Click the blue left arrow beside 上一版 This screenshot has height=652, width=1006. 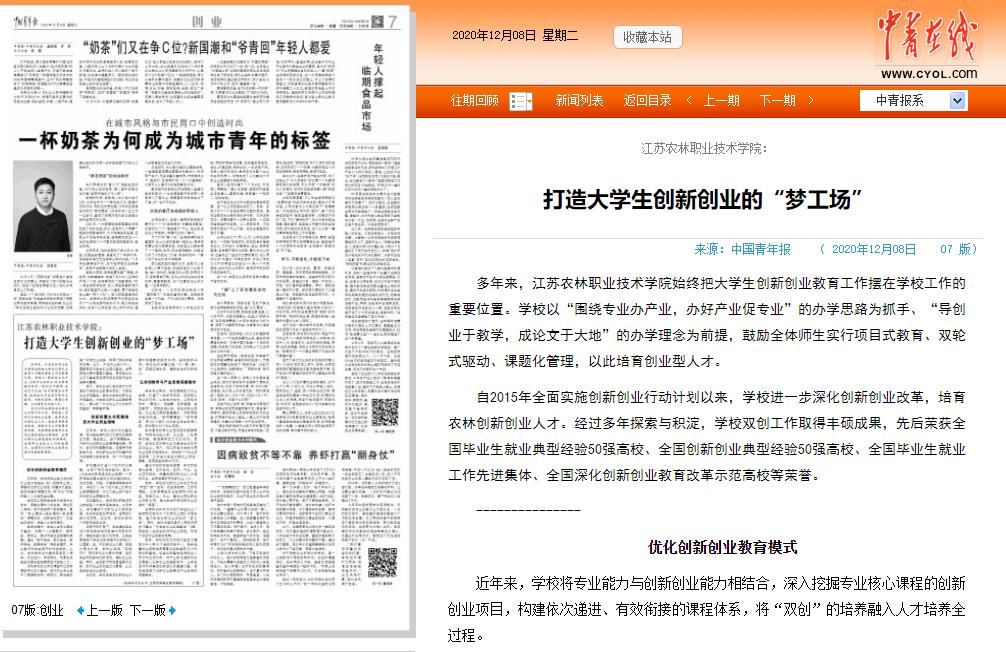[80, 610]
